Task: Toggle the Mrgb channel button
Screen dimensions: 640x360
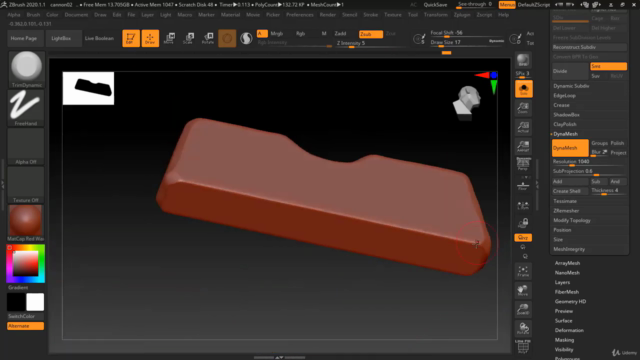Action: coord(277,34)
